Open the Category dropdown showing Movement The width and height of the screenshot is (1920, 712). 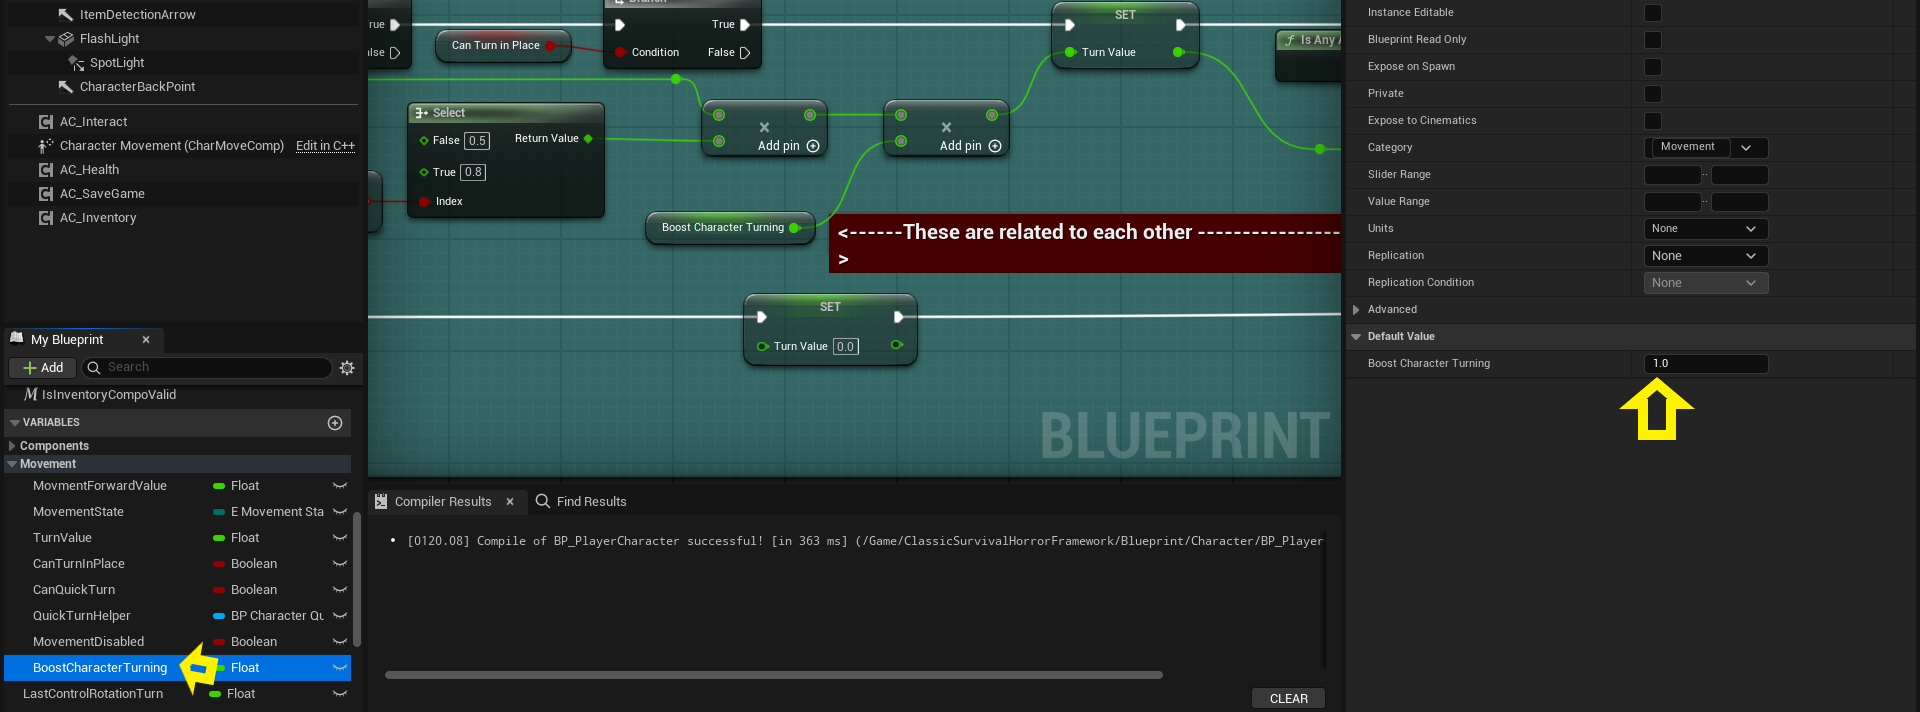point(1747,148)
